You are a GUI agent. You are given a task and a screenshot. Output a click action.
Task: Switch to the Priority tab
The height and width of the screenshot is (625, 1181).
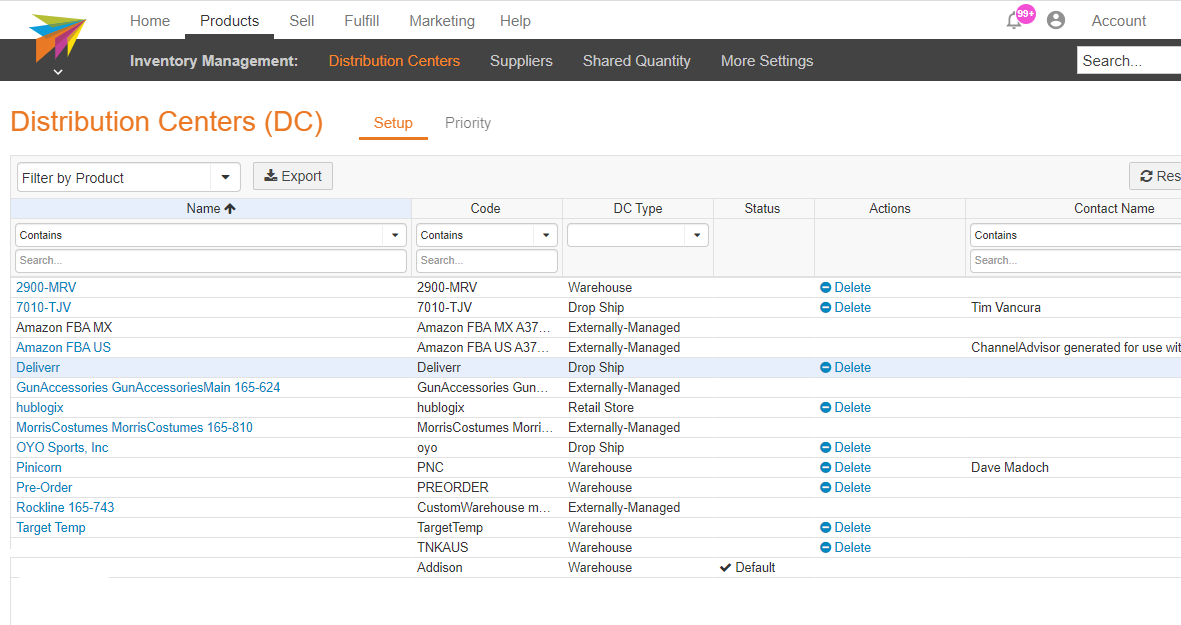pos(468,123)
